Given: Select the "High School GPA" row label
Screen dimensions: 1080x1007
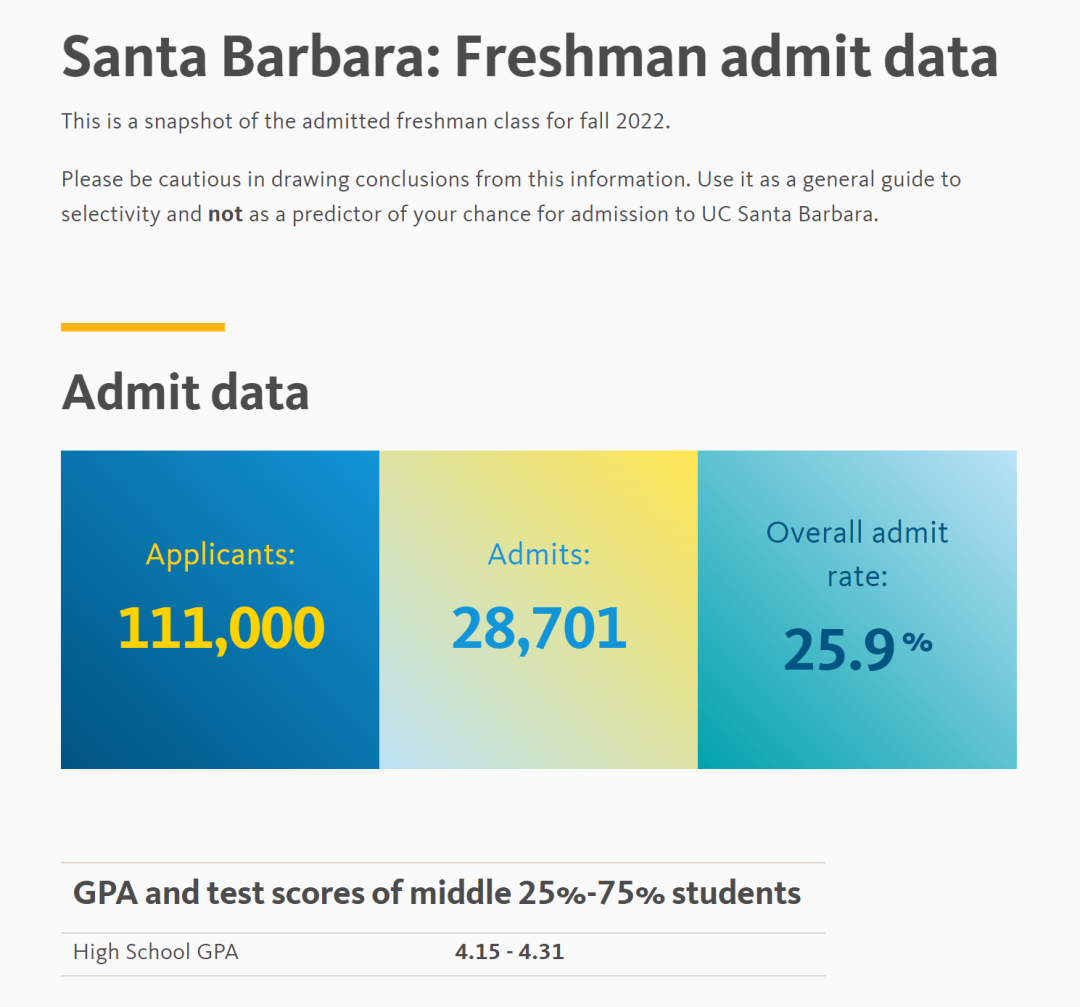Looking at the screenshot, I should 156,952.
